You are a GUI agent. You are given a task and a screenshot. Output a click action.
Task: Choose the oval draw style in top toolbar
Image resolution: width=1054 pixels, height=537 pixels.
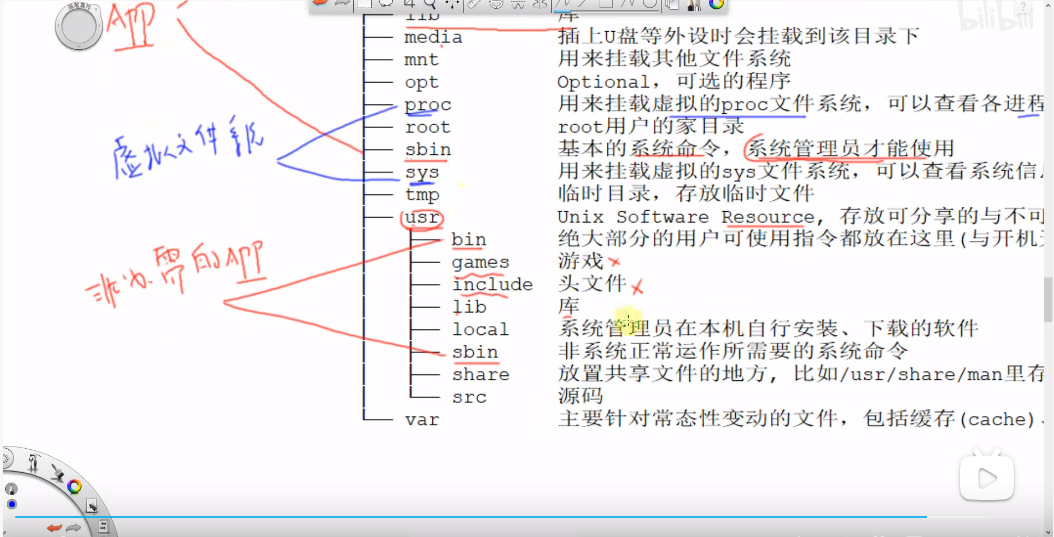point(650,3)
